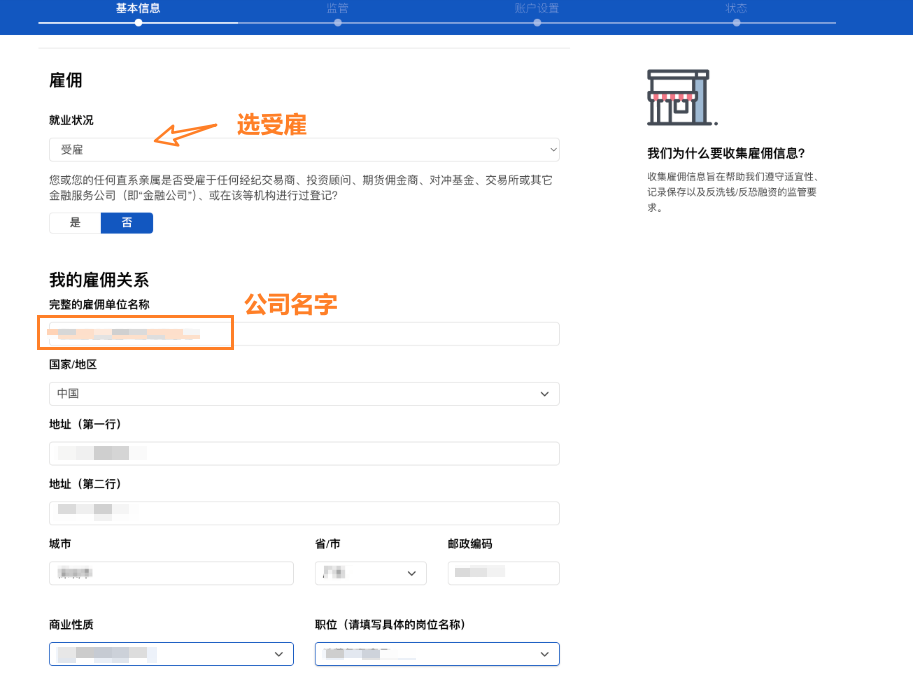Go to the 基本信息 step label
913x697 pixels.
point(138,8)
